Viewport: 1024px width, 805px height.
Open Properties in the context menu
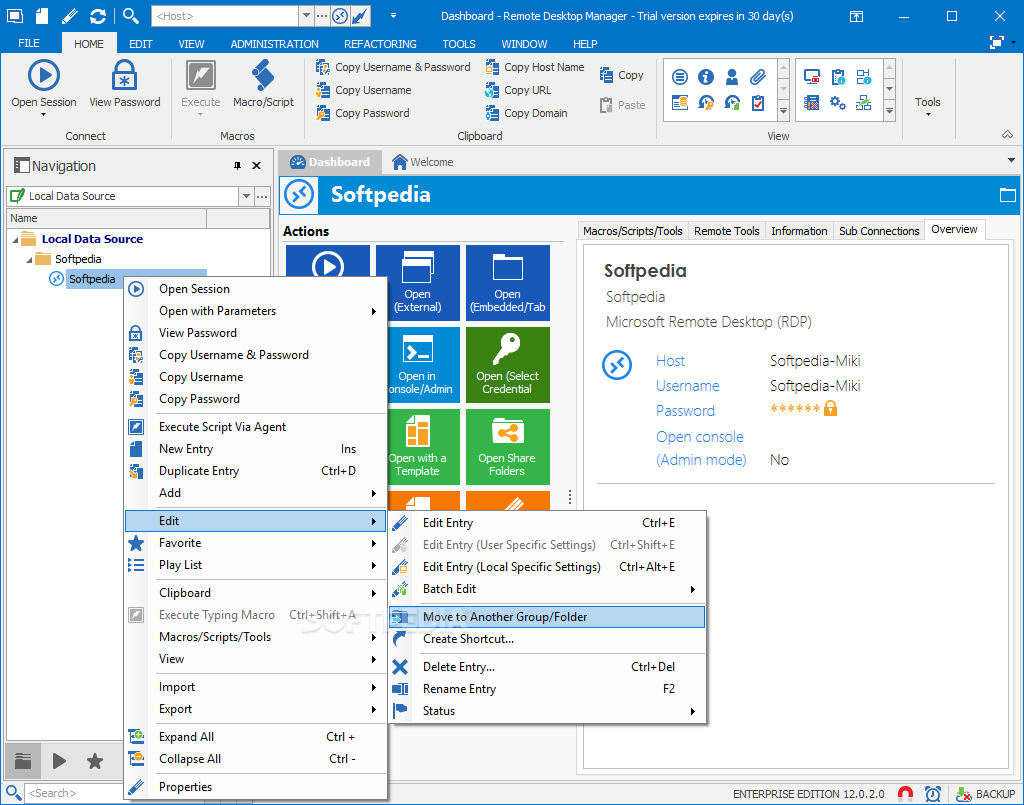point(256,787)
